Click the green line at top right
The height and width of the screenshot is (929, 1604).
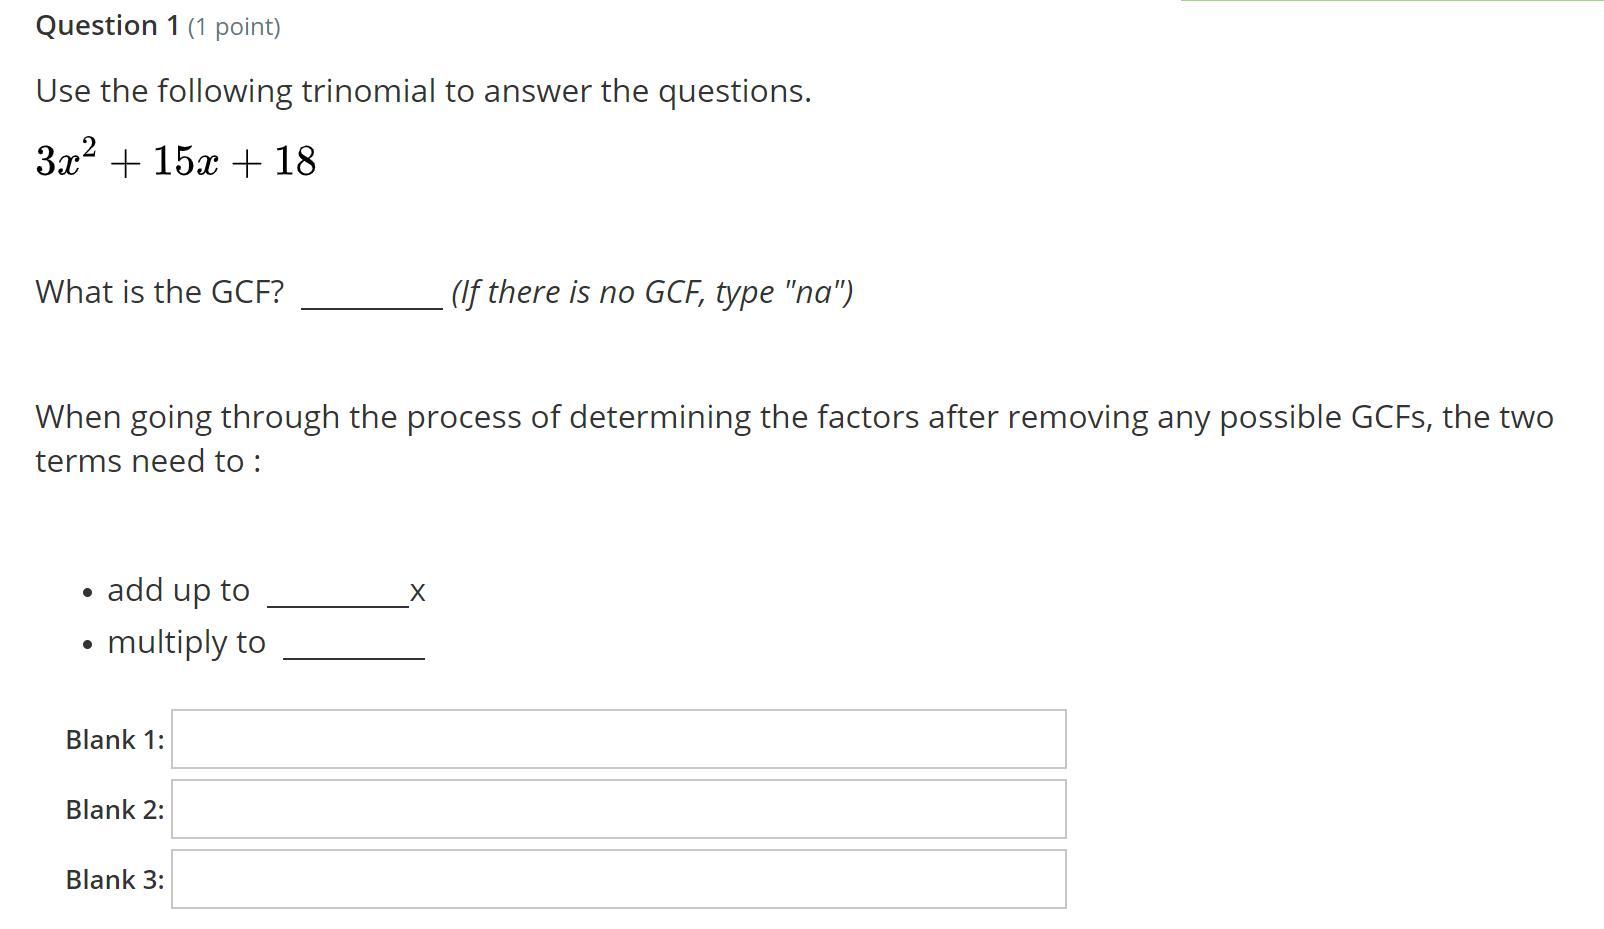(x=1392, y=2)
